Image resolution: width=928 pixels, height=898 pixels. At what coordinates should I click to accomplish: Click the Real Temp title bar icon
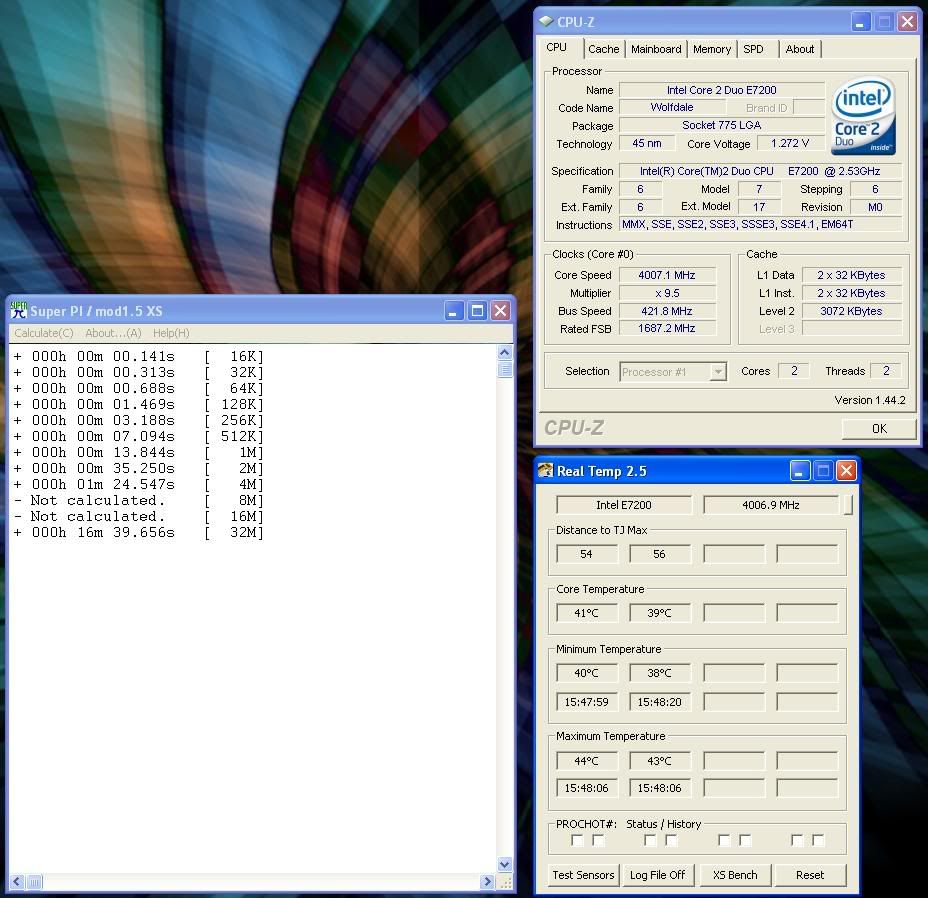pyautogui.click(x=545, y=471)
